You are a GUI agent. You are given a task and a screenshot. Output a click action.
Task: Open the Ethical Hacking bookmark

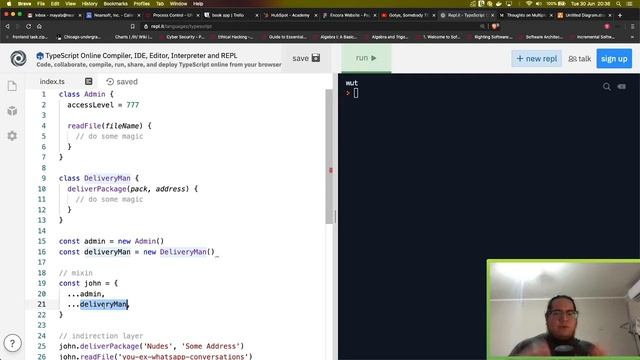pyautogui.click(x=232, y=37)
